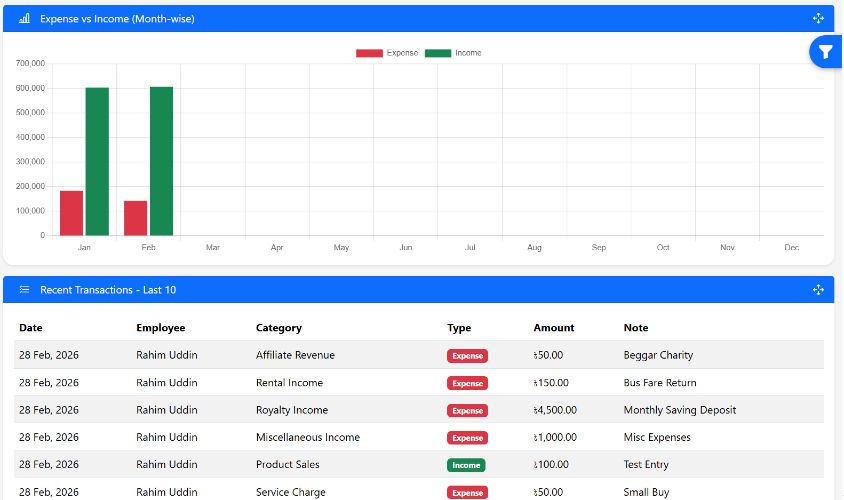The image size is (844, 500).
Task: Click list icon beside Recent Transactions title
Action: 25,290
